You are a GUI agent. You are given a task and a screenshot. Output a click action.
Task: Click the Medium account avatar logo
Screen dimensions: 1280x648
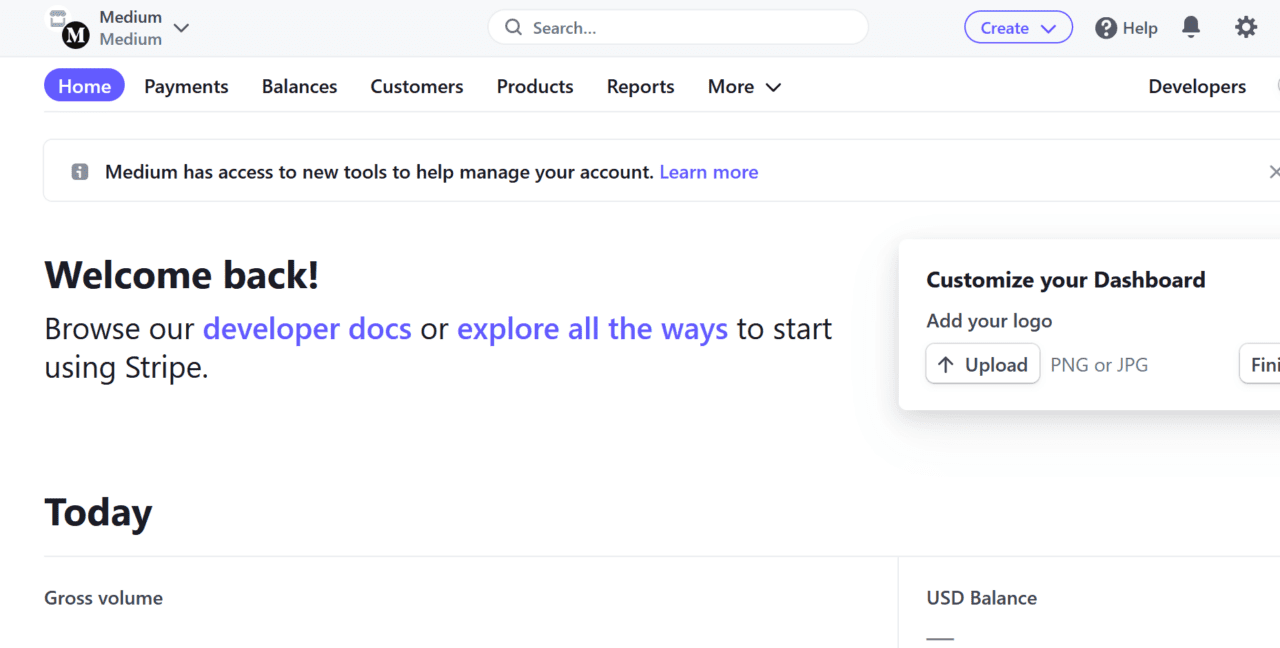(x=74, y=36)
